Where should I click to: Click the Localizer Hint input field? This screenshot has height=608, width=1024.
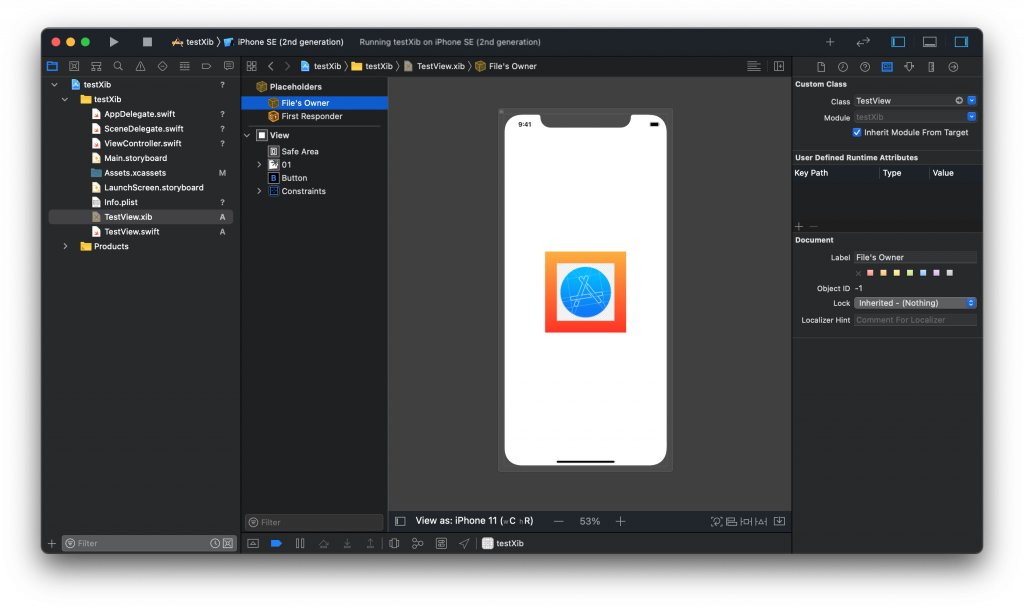pos(914,320)
